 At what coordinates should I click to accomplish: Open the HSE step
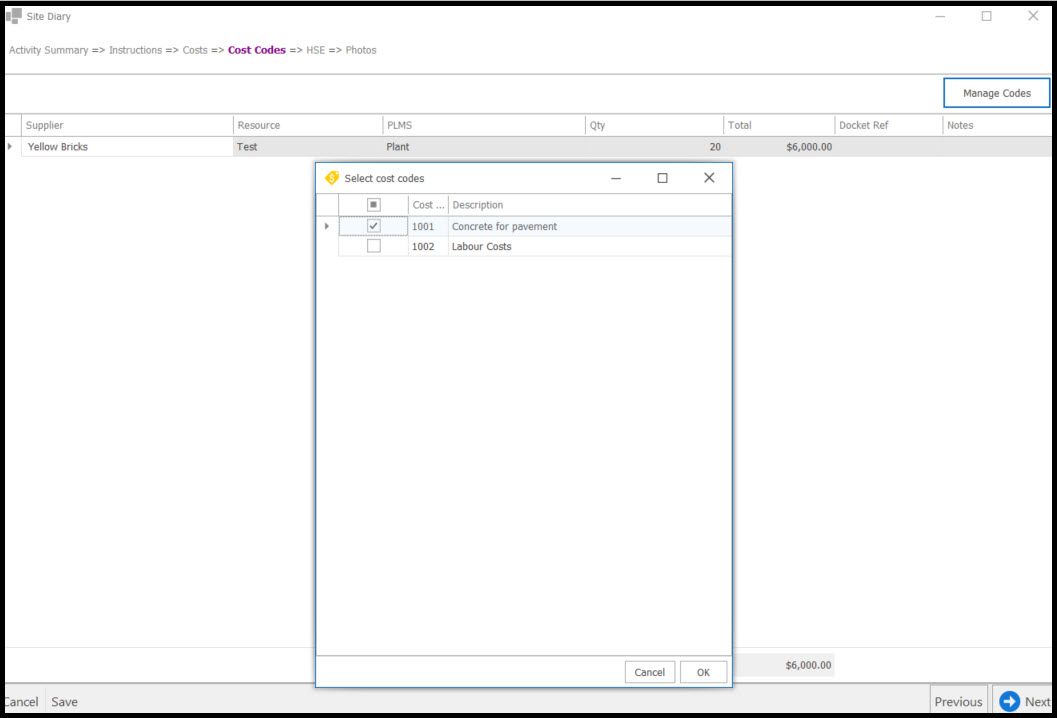tap(315, 50)
